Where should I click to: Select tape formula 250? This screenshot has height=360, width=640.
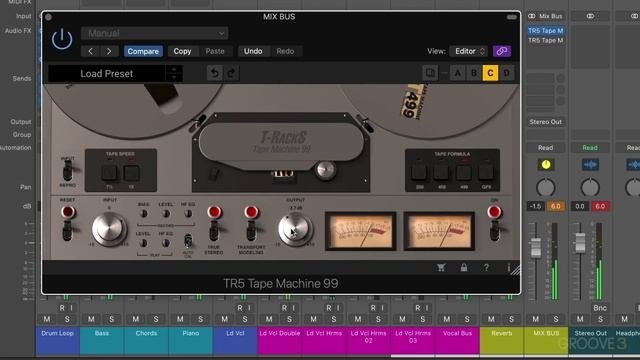pyautogui.click(x=419, y=172)
